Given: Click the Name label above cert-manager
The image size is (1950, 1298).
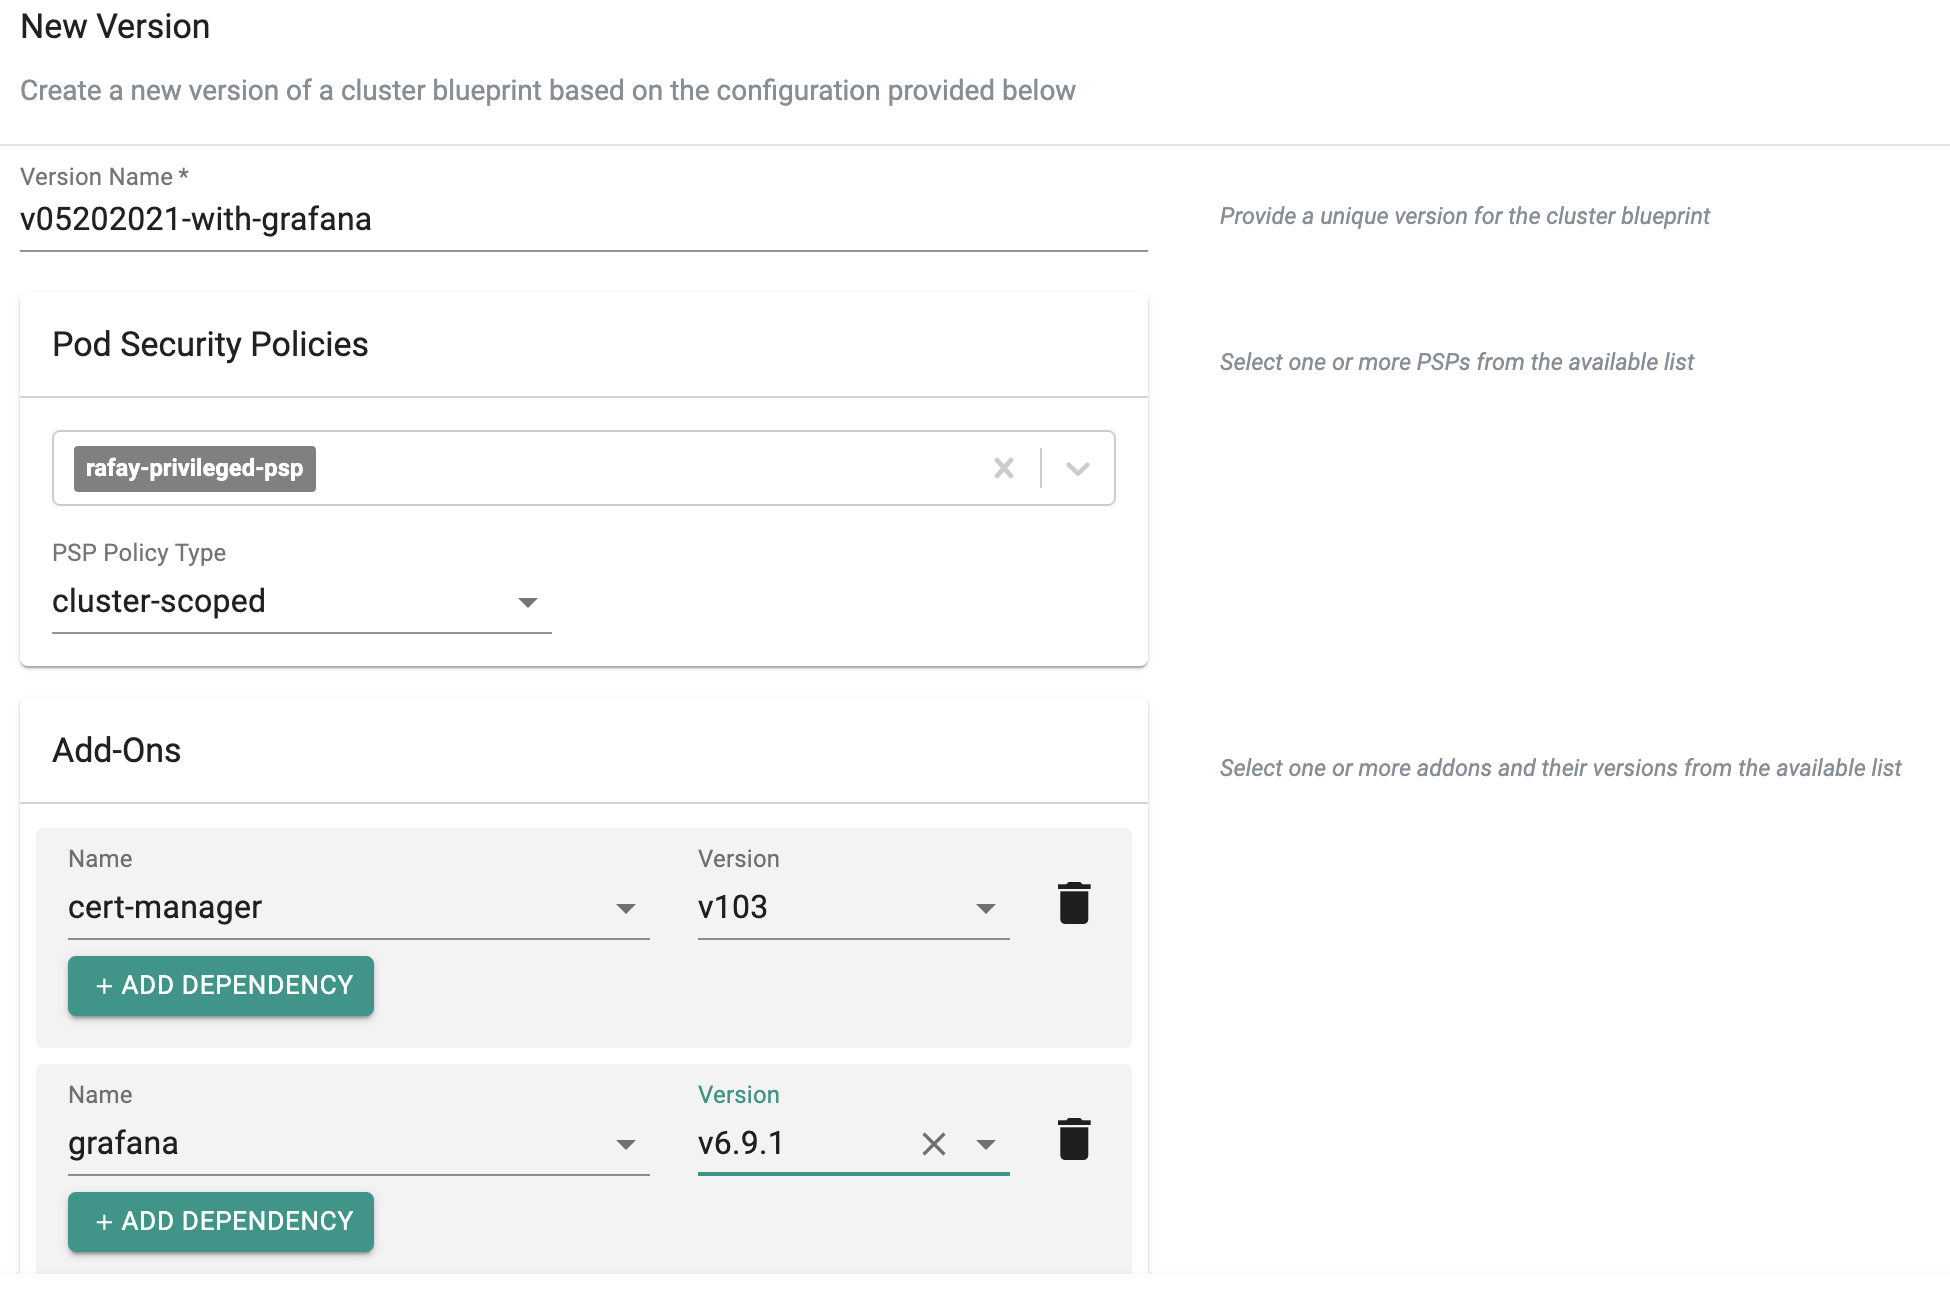Looking at the screenshot, I should (x=100, y=859).
